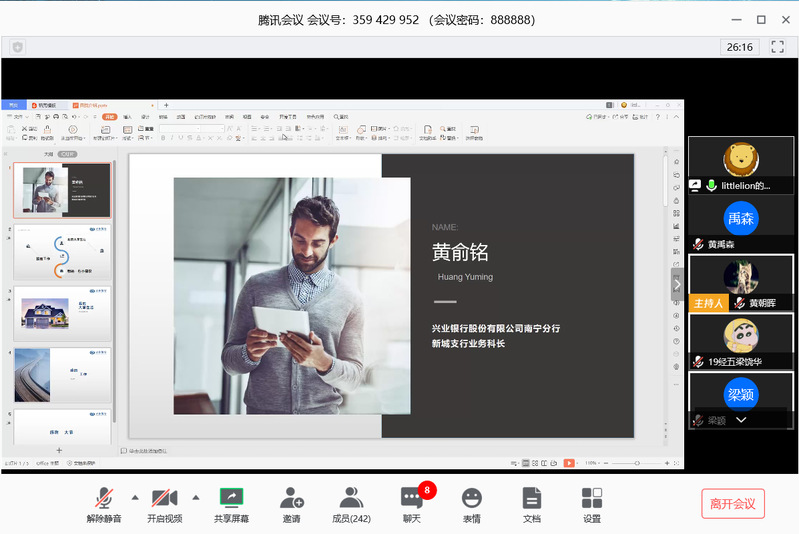Click the 离开会议 leave meeting button

click(733, 504)
